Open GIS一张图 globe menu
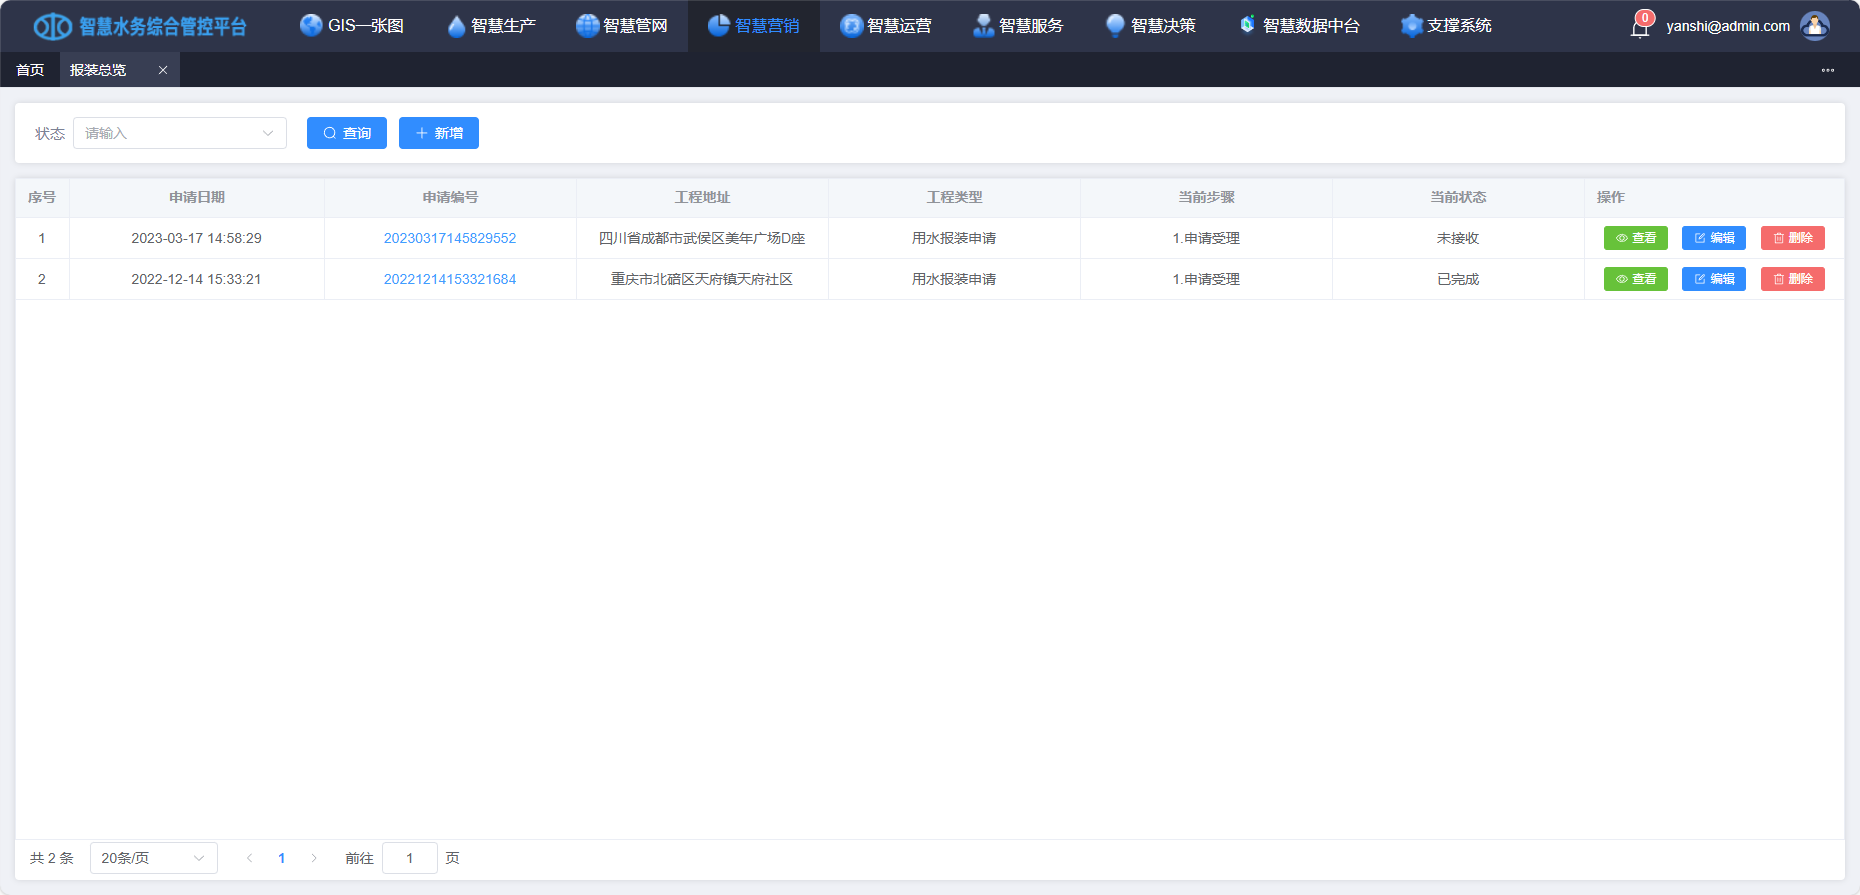Viewport: 1860px width, 895px height. pyautogui.click(x=352, y=26)
